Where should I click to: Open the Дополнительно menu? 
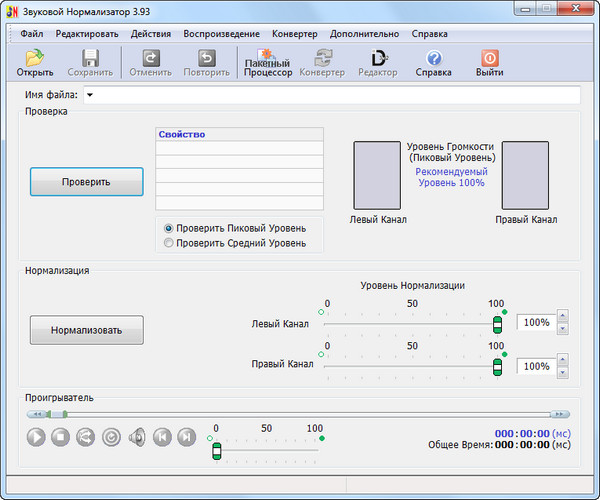coord(364,33)
